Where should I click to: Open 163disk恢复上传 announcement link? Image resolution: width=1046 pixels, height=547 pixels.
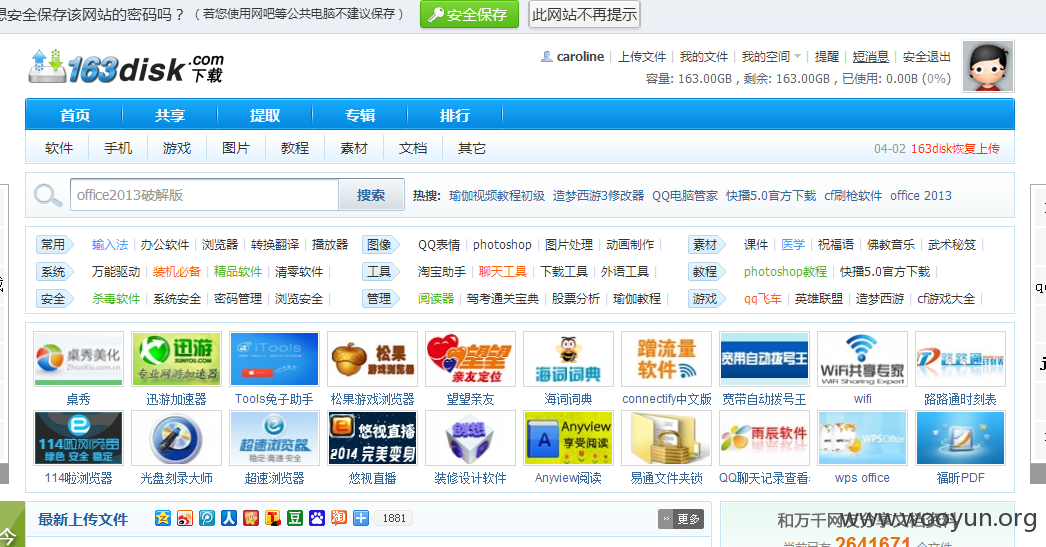(955, 149)
